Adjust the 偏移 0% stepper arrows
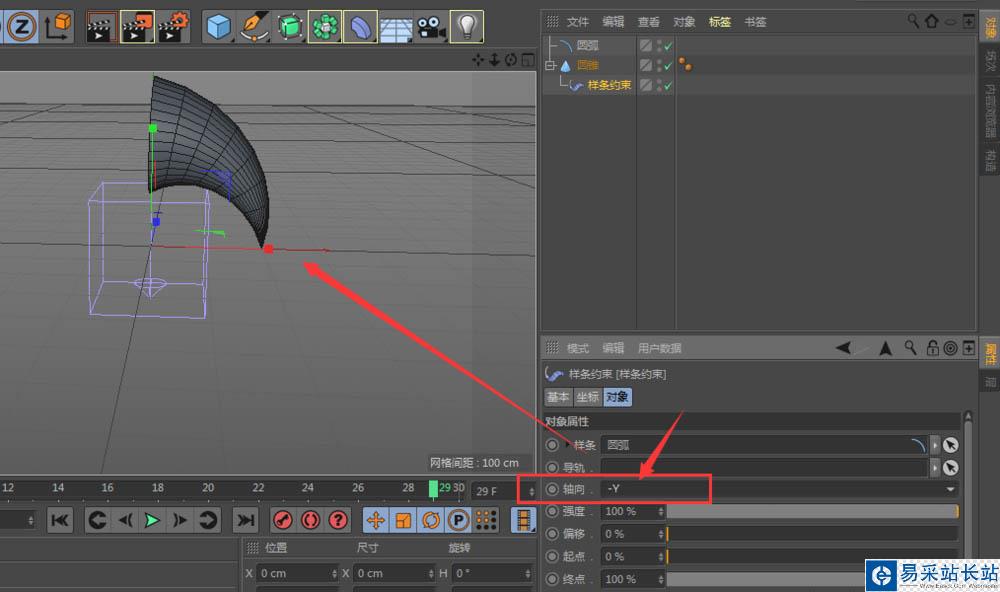 click(661, 534)
